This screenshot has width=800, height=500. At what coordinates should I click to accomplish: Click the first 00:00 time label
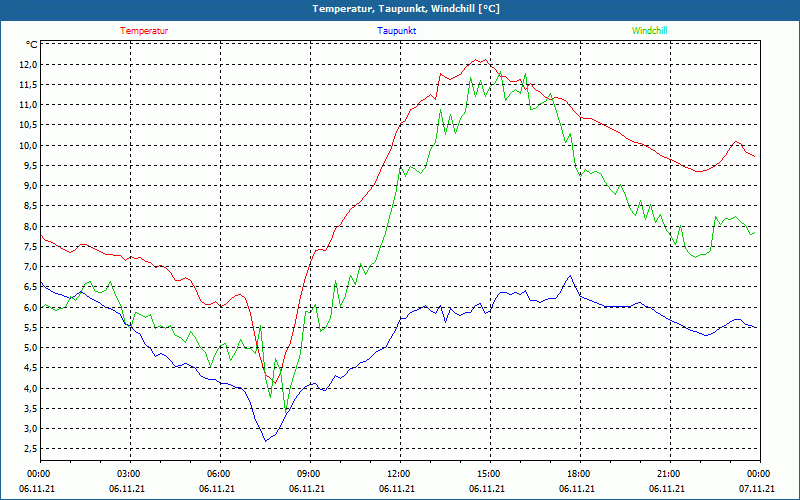click(37, 474)
